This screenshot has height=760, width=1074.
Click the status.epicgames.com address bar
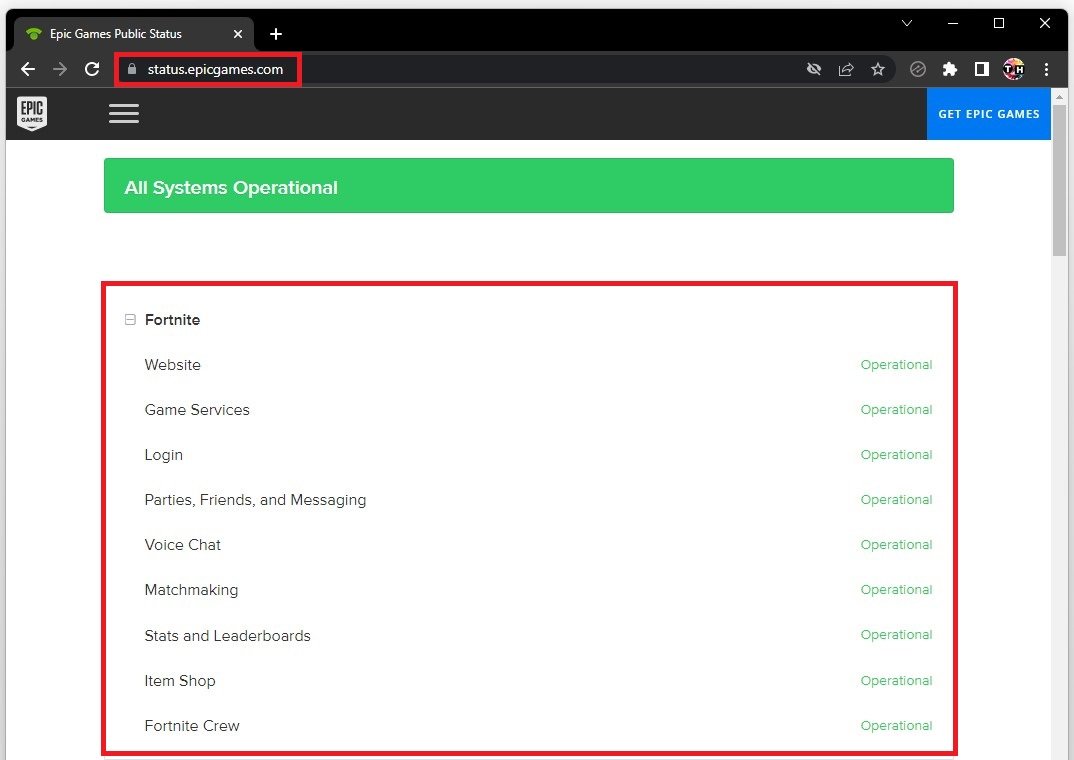[215, 70]
